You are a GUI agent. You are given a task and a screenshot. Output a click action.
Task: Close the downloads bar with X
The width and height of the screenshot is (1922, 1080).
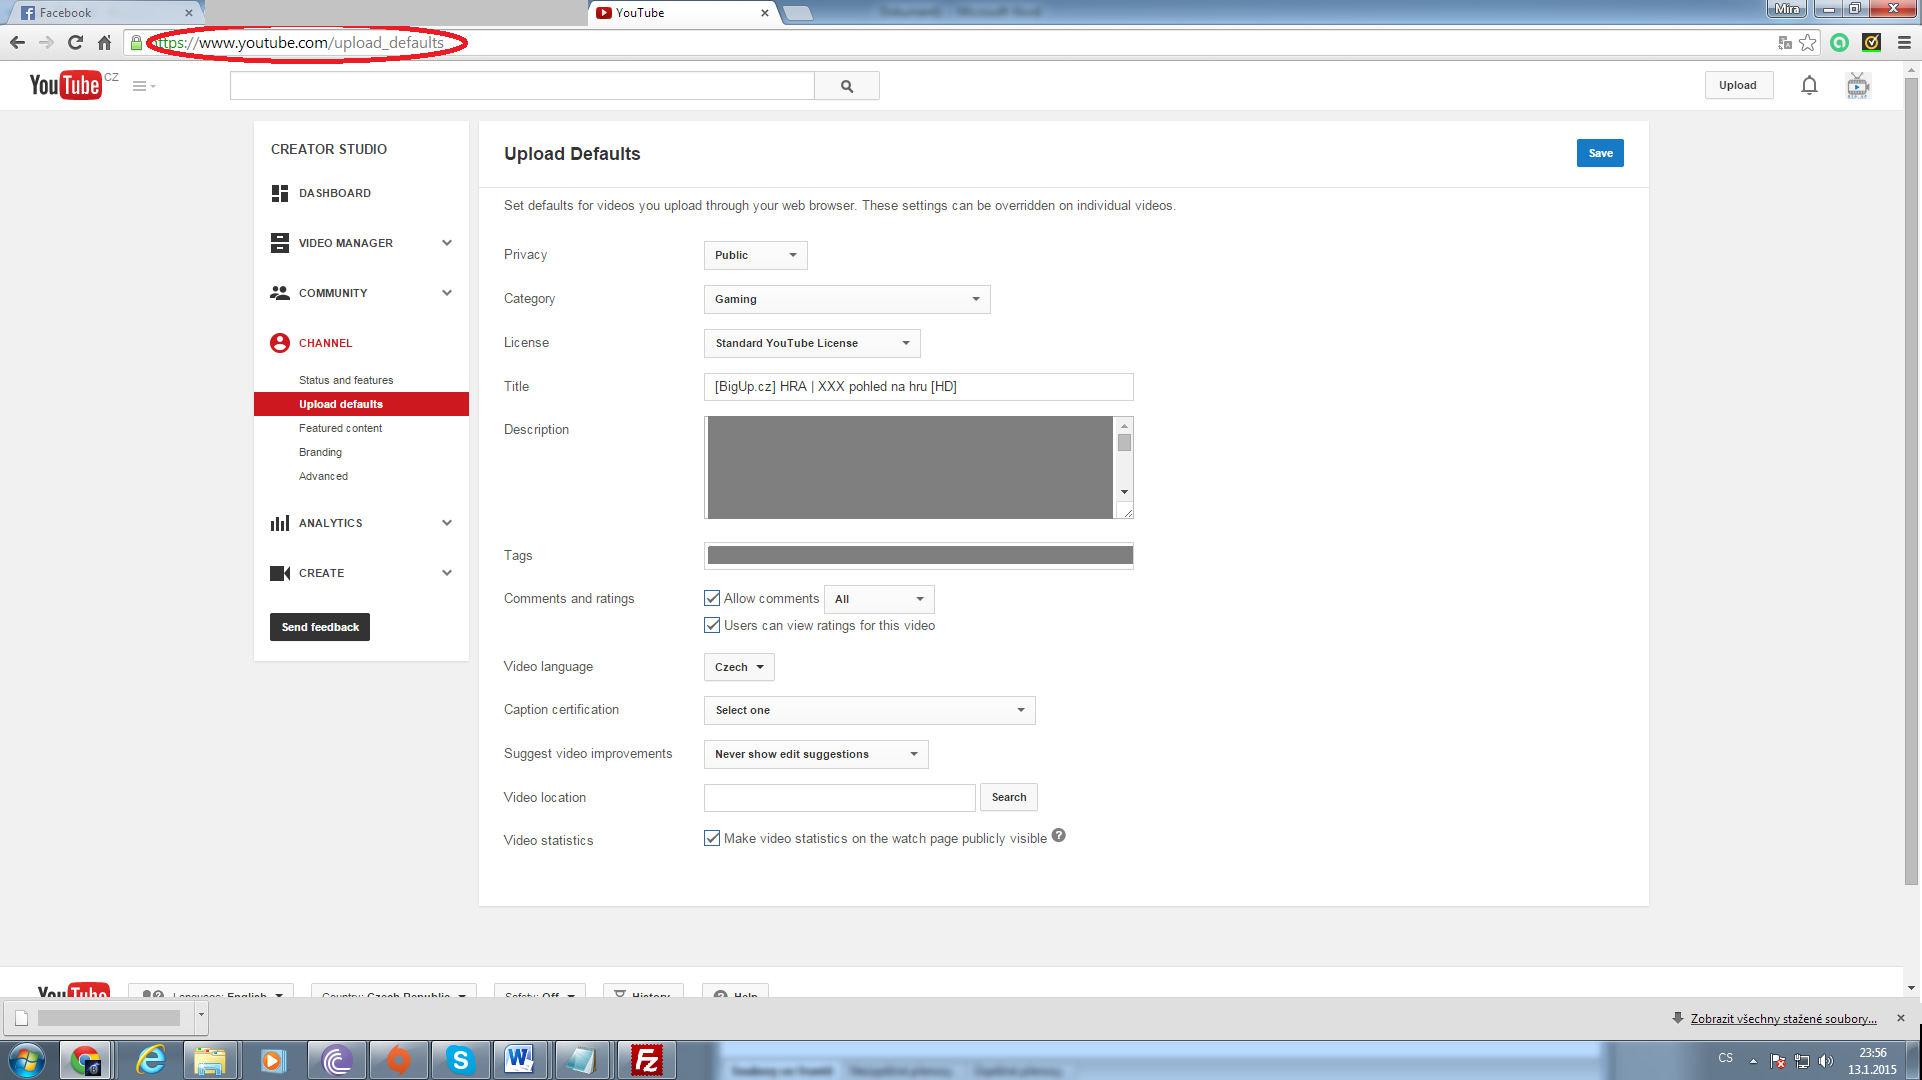pyautogui.click(x=1901, y=1018)
